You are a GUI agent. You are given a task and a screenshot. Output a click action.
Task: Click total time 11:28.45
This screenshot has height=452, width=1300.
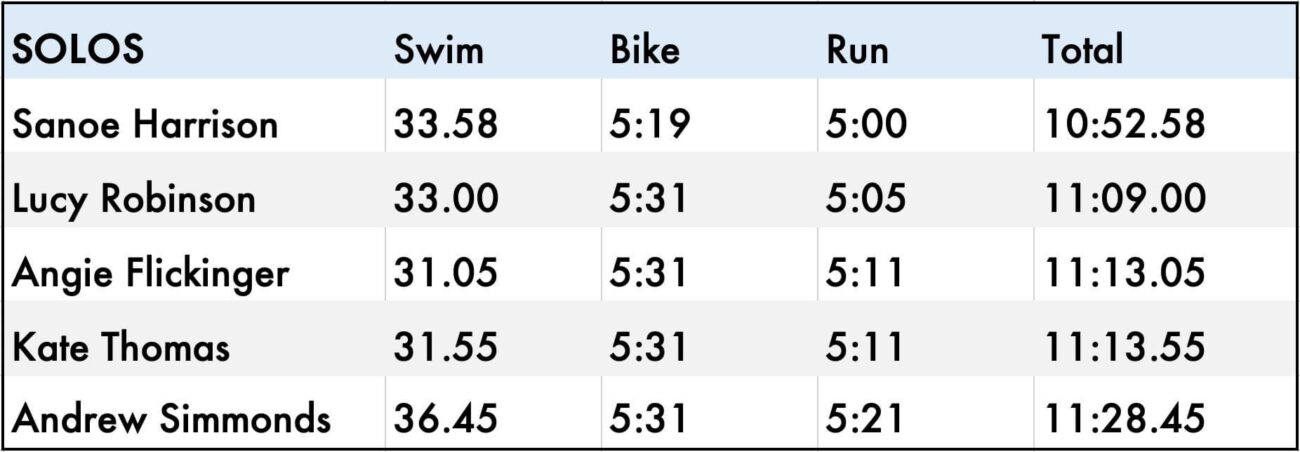tap(1124, 419)
